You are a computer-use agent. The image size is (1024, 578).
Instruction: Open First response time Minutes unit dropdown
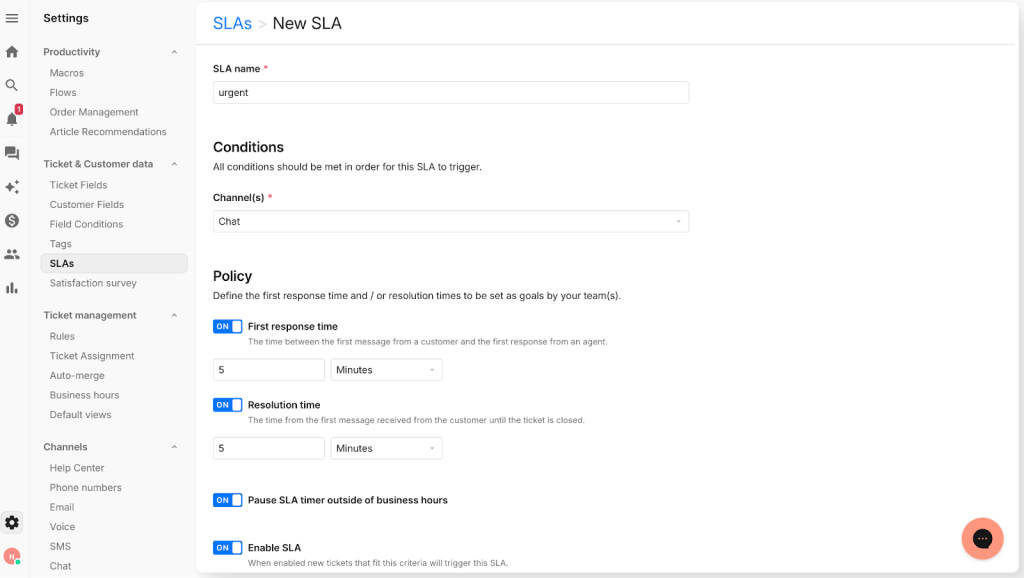click(386, 370)
